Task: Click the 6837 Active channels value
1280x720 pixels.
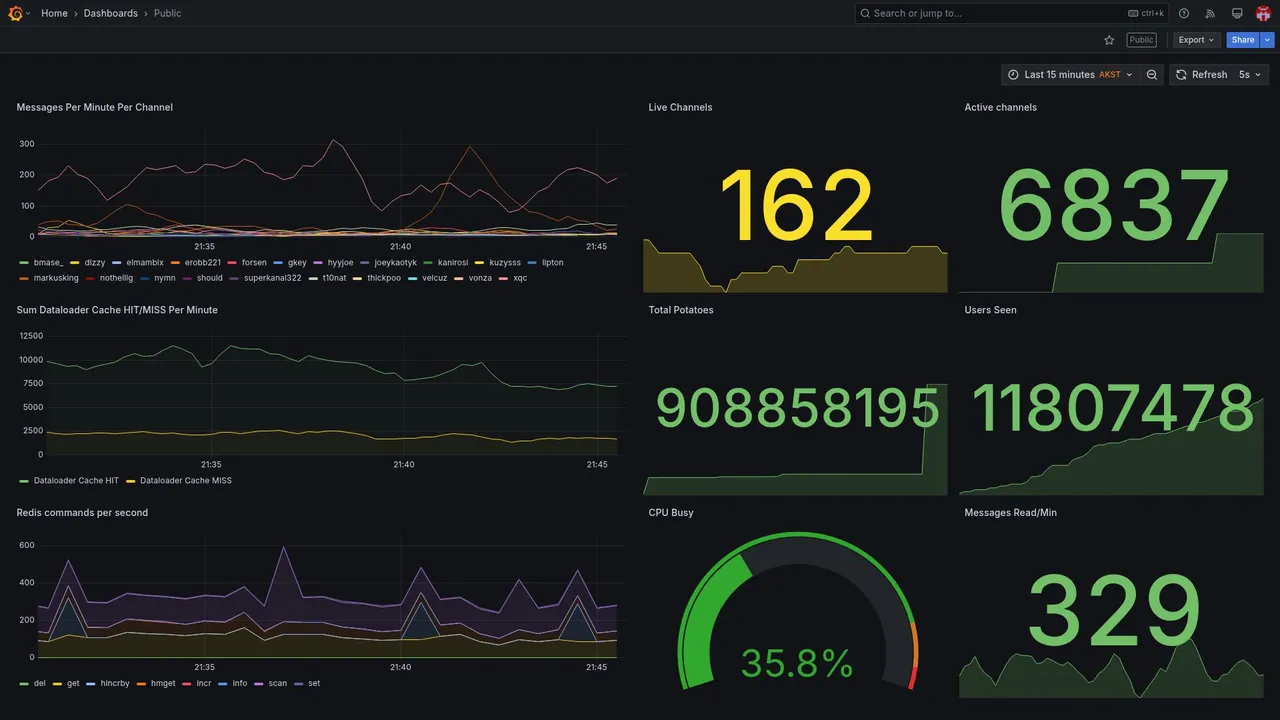Action: coord(1113,207)
